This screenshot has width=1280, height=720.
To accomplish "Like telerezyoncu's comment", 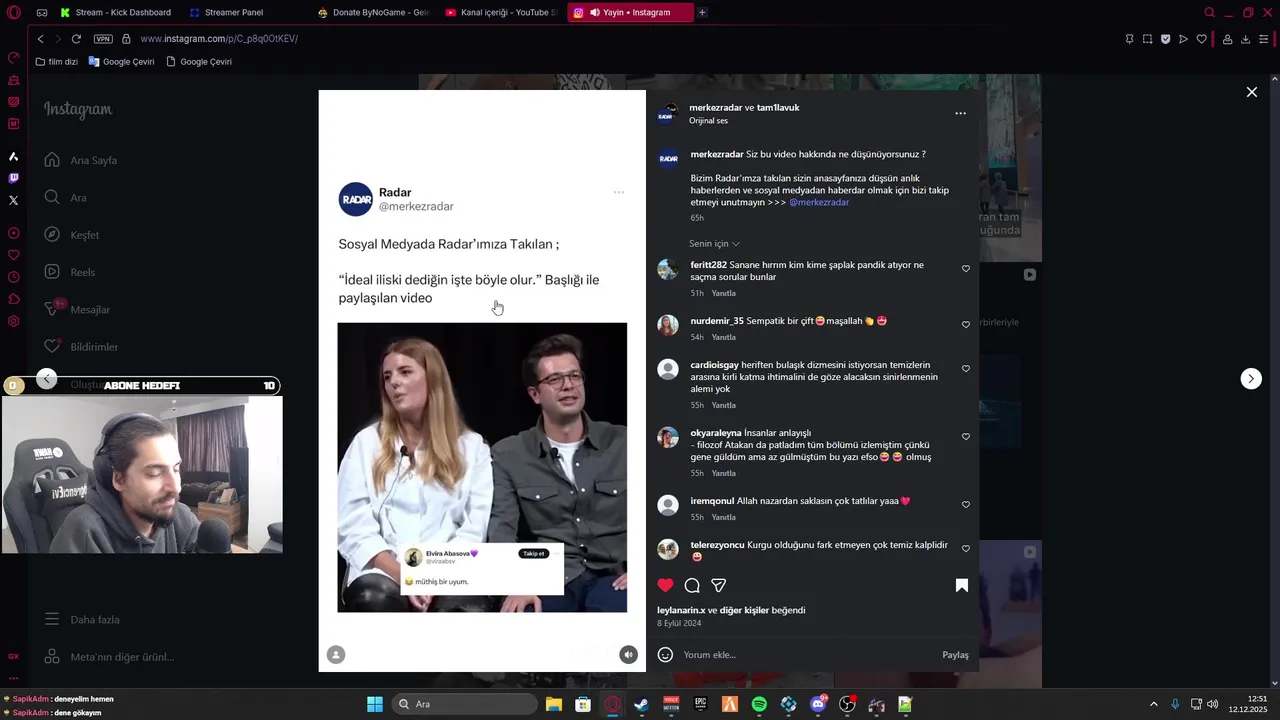I will pos(965,549).
